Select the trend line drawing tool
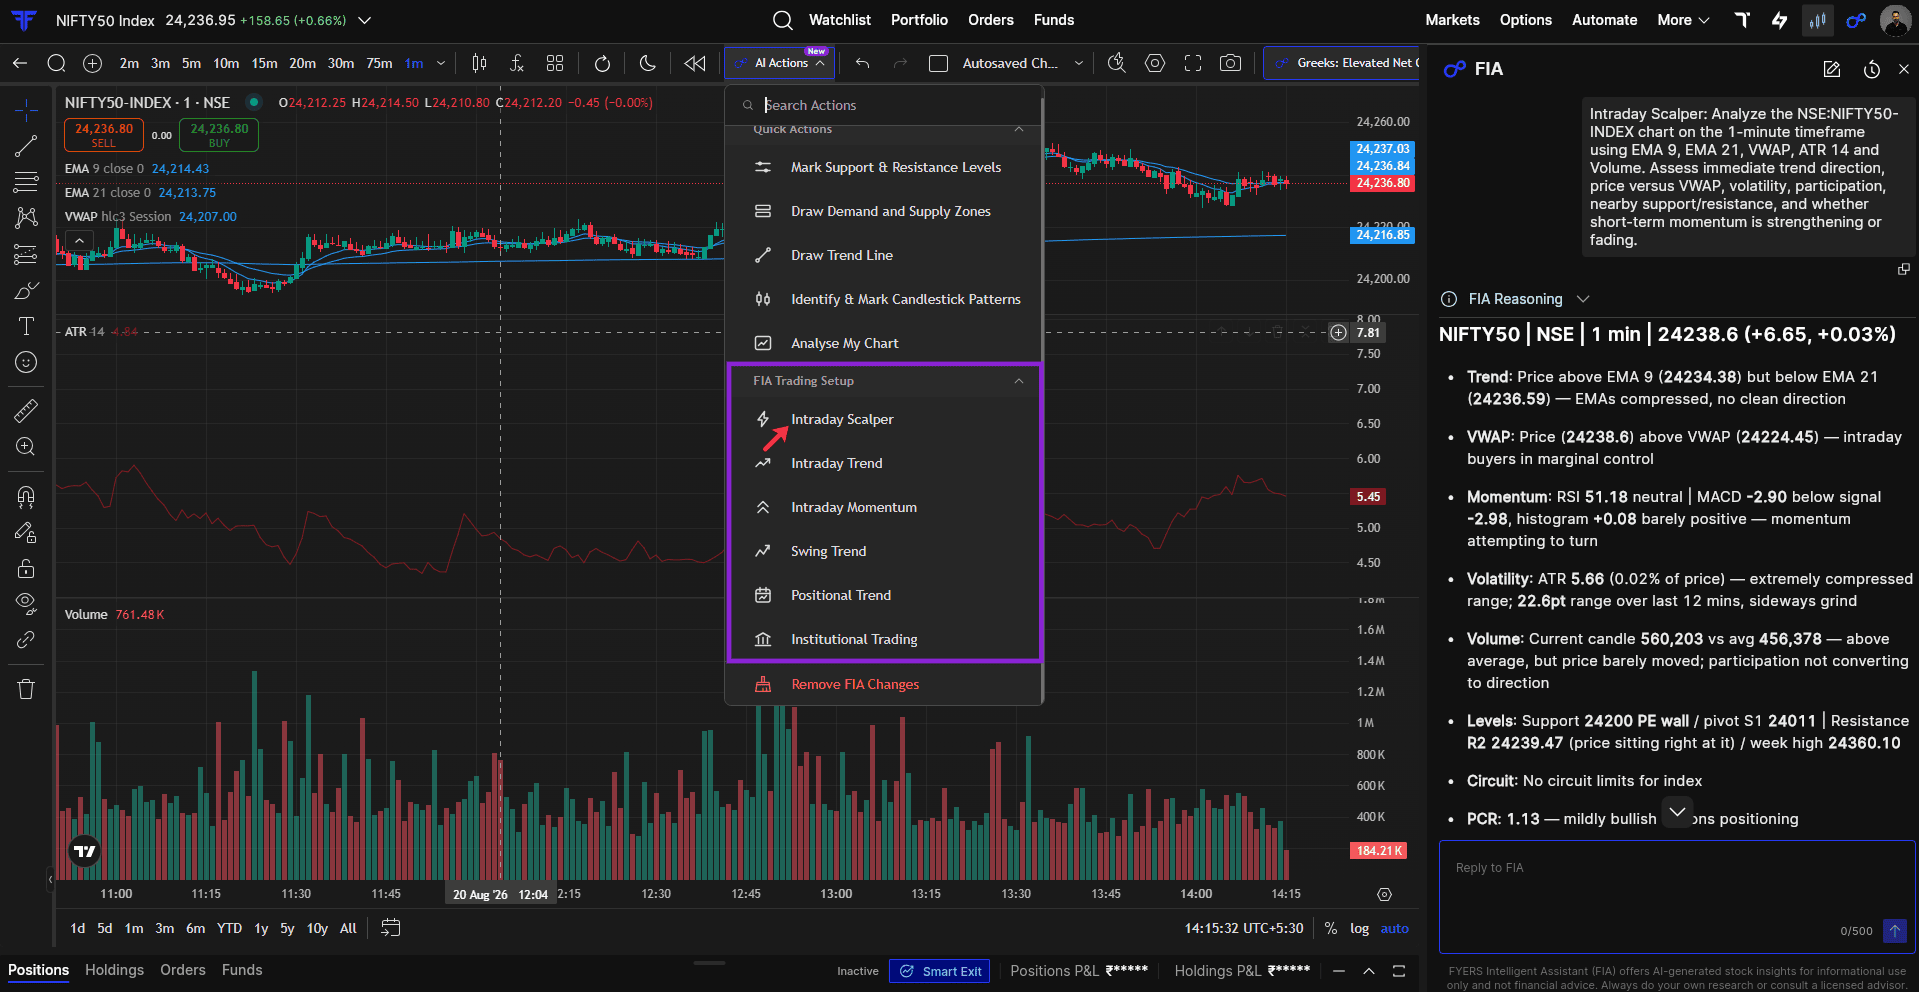 click(x=26, y=146)
